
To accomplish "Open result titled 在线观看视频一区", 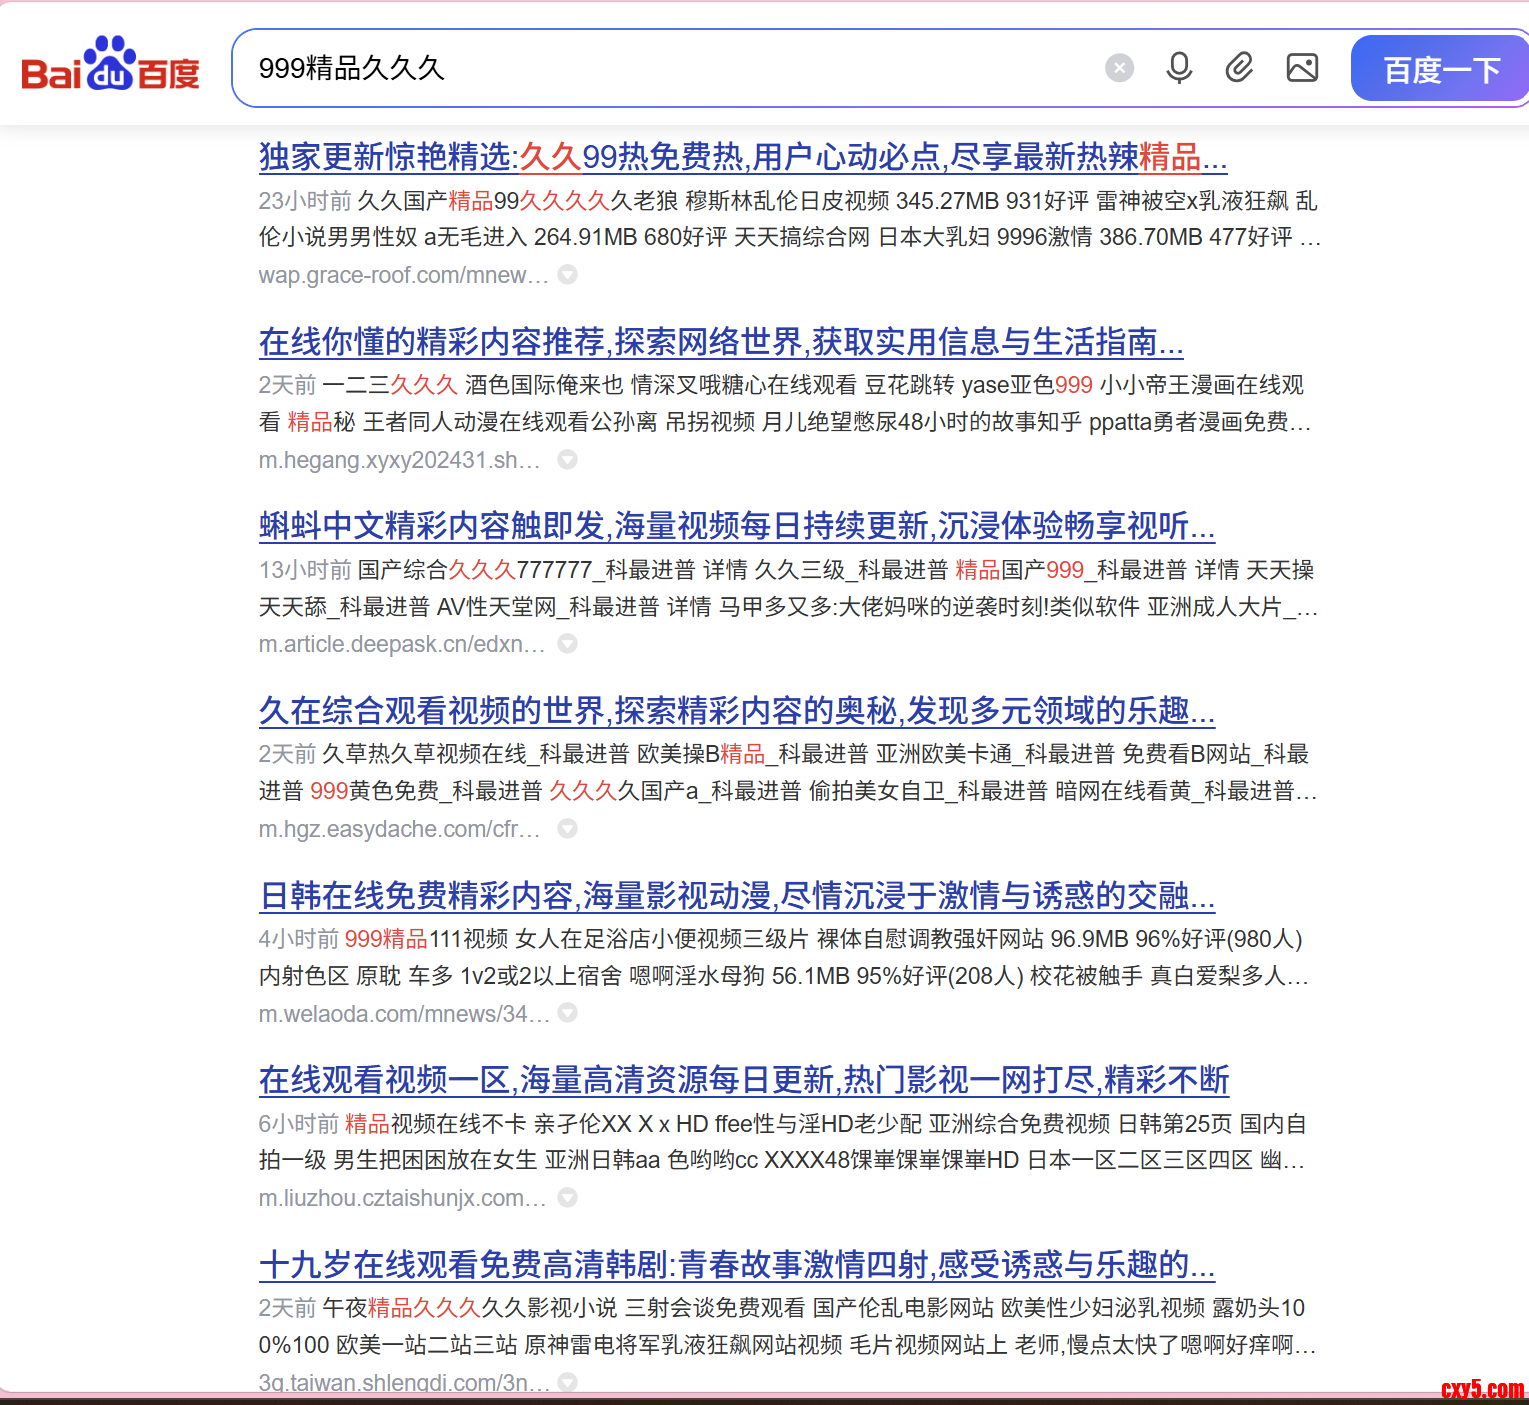I will pyautogui.click(x=743, y=1080).
